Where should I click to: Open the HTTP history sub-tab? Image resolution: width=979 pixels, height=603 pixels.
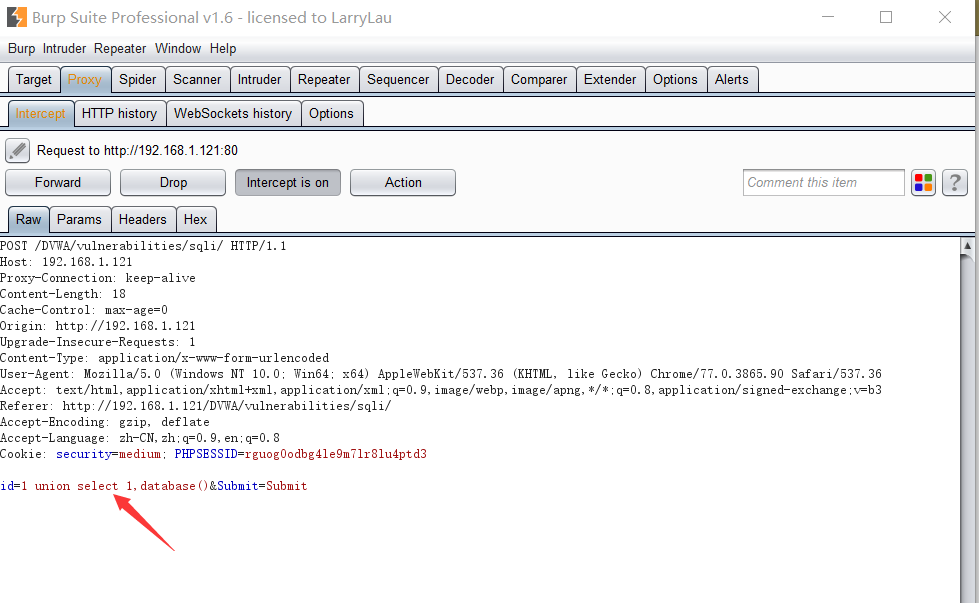pyautogui.click(x=119, y=114)
